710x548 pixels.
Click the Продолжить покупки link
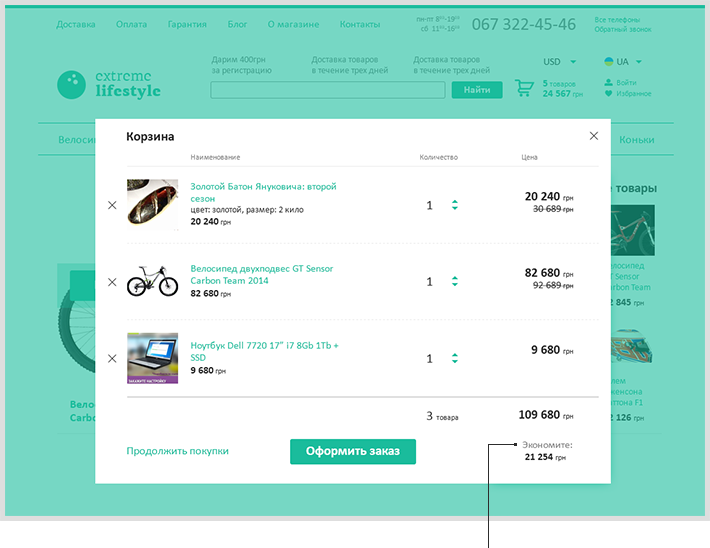pyautogui.click(x=177, y=451)
